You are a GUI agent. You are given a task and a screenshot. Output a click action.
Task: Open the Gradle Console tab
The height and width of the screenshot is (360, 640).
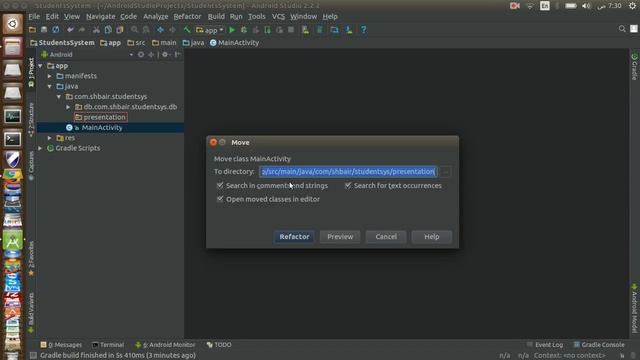[x=599, y=345]
